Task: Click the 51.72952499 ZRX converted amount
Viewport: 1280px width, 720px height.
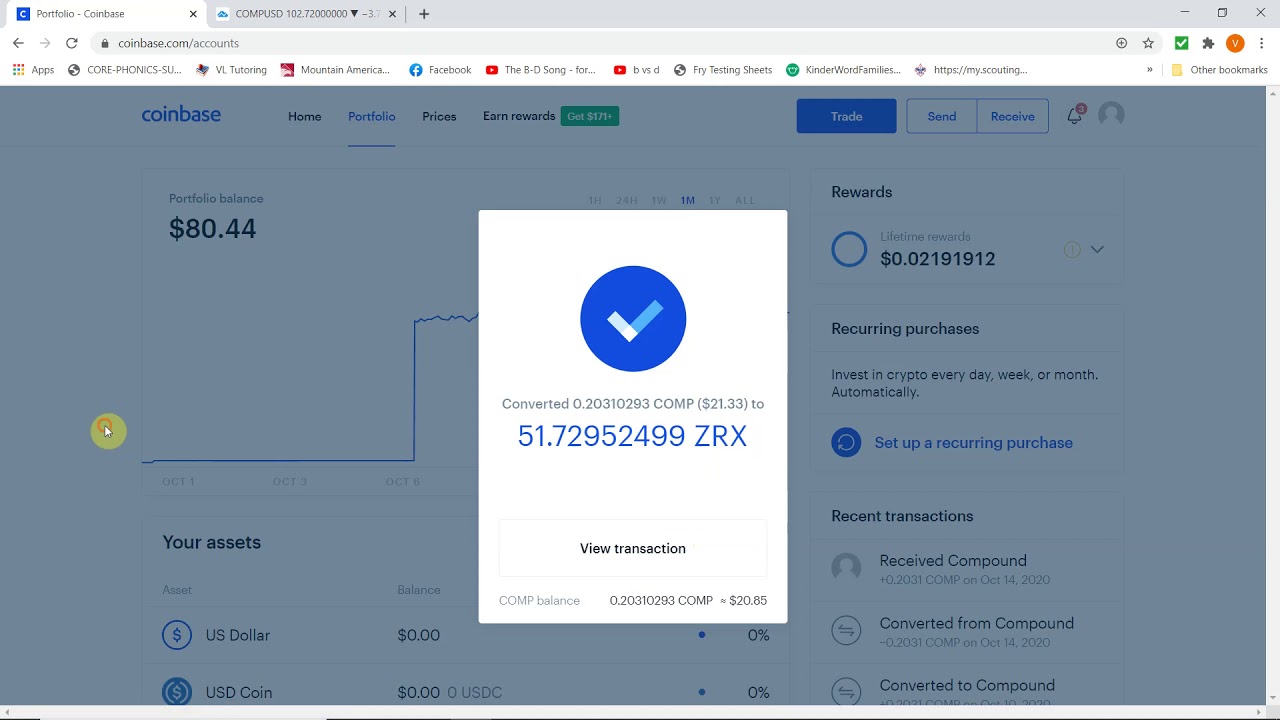Action: (632, 436)
